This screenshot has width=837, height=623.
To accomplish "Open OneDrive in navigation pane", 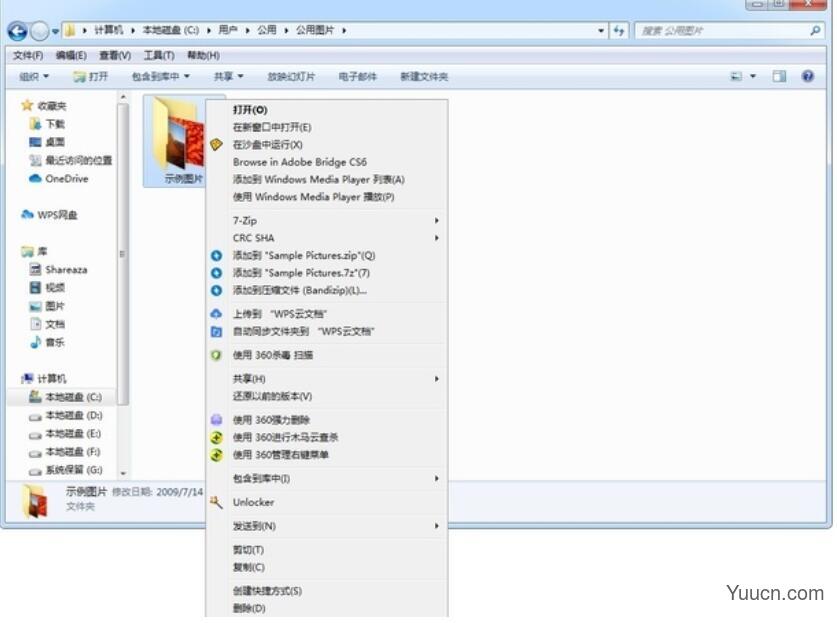I will tap(59, 178).
